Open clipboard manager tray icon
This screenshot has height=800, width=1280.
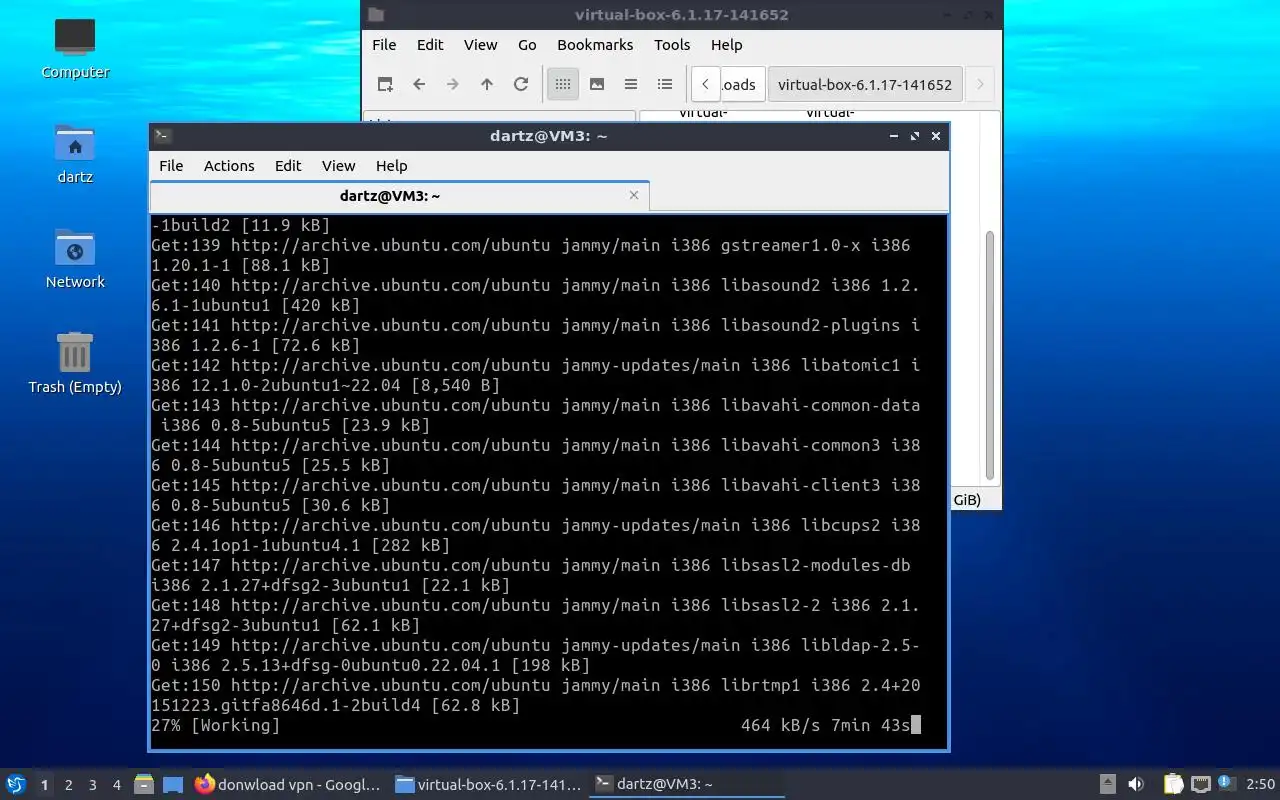1174,785
